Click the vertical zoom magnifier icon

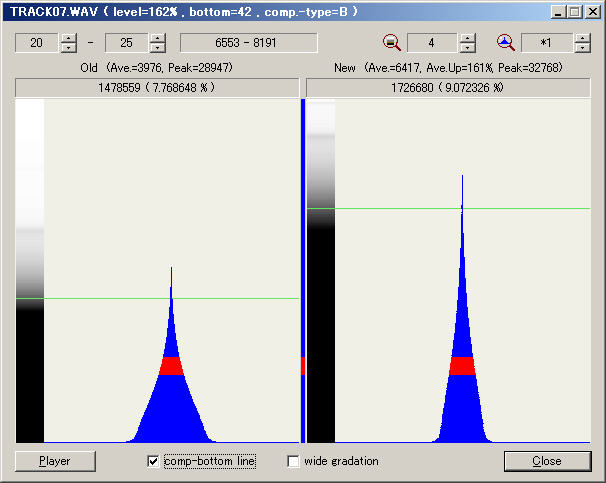(392, 43)
